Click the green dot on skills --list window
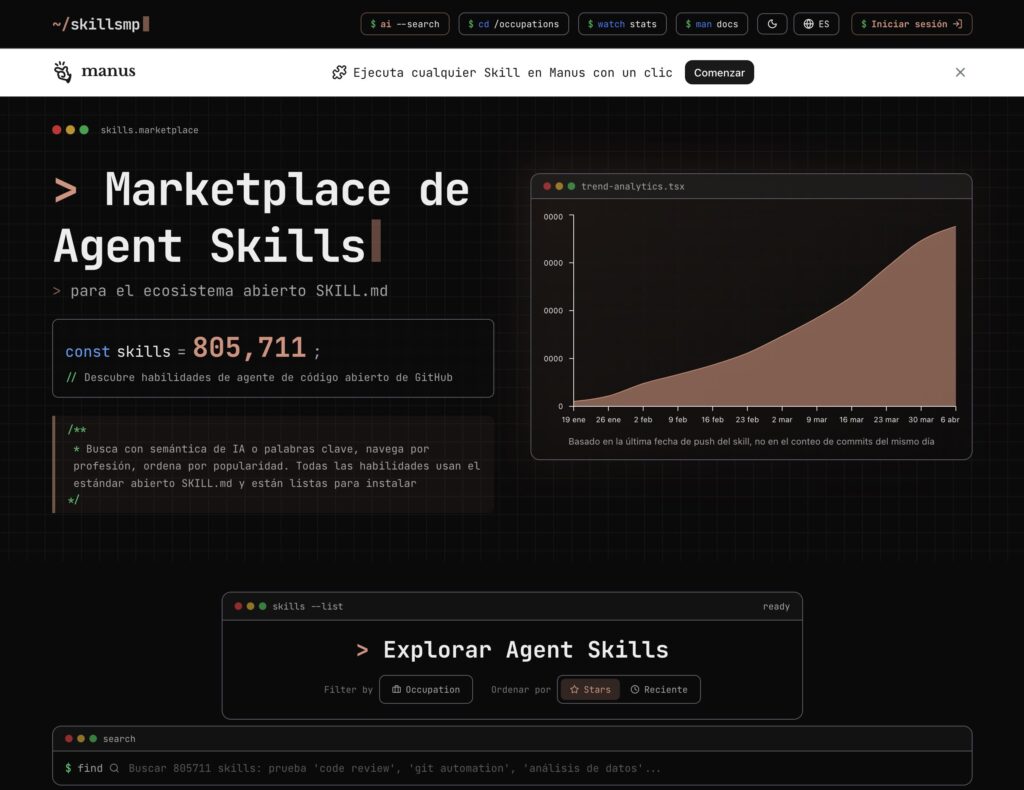1024x790 pixels. (x=262, y=606)
